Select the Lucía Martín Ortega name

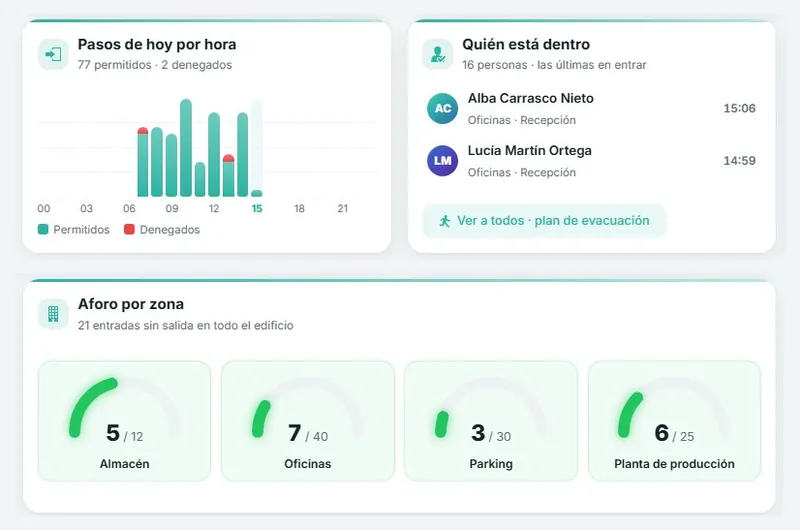(530, 150)
